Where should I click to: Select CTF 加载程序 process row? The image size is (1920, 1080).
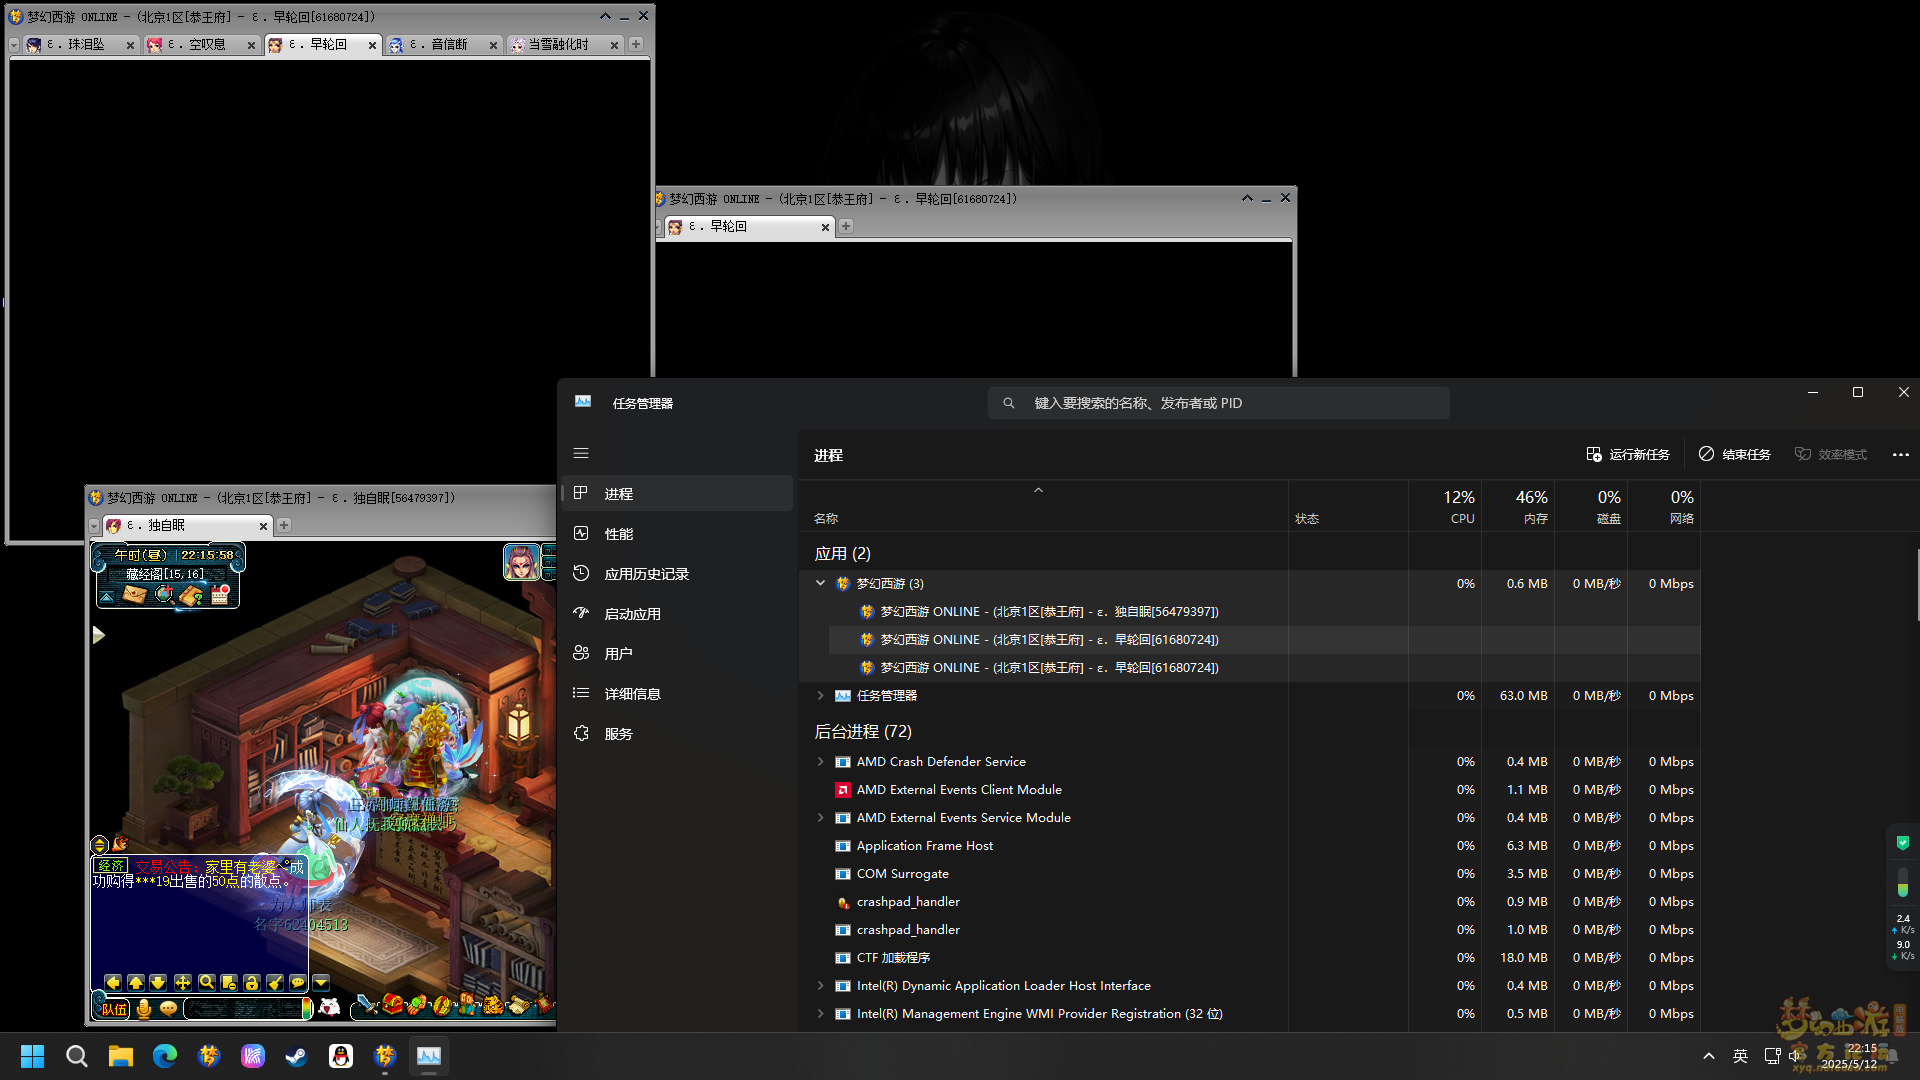1250,958
